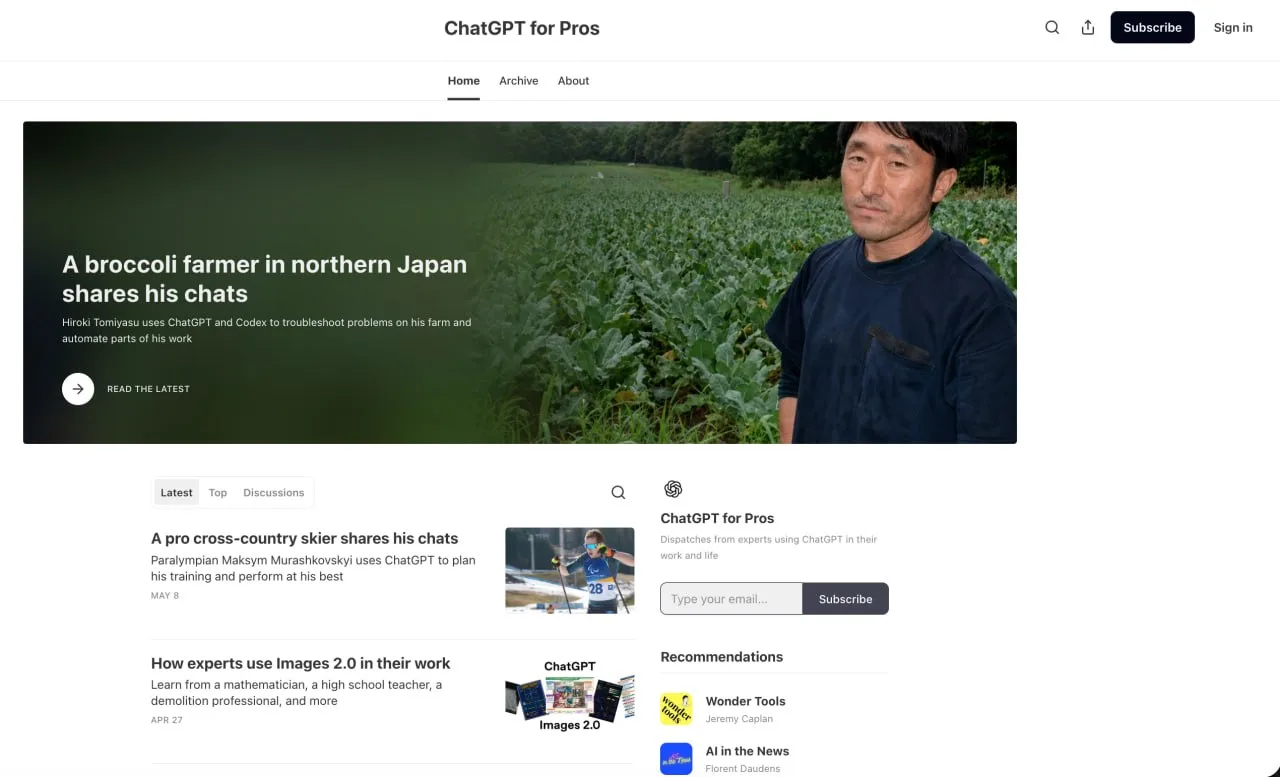The height and width of the screenshot is (777, 1280).
Task: Open the About tab
Action: tap(574, 81)
